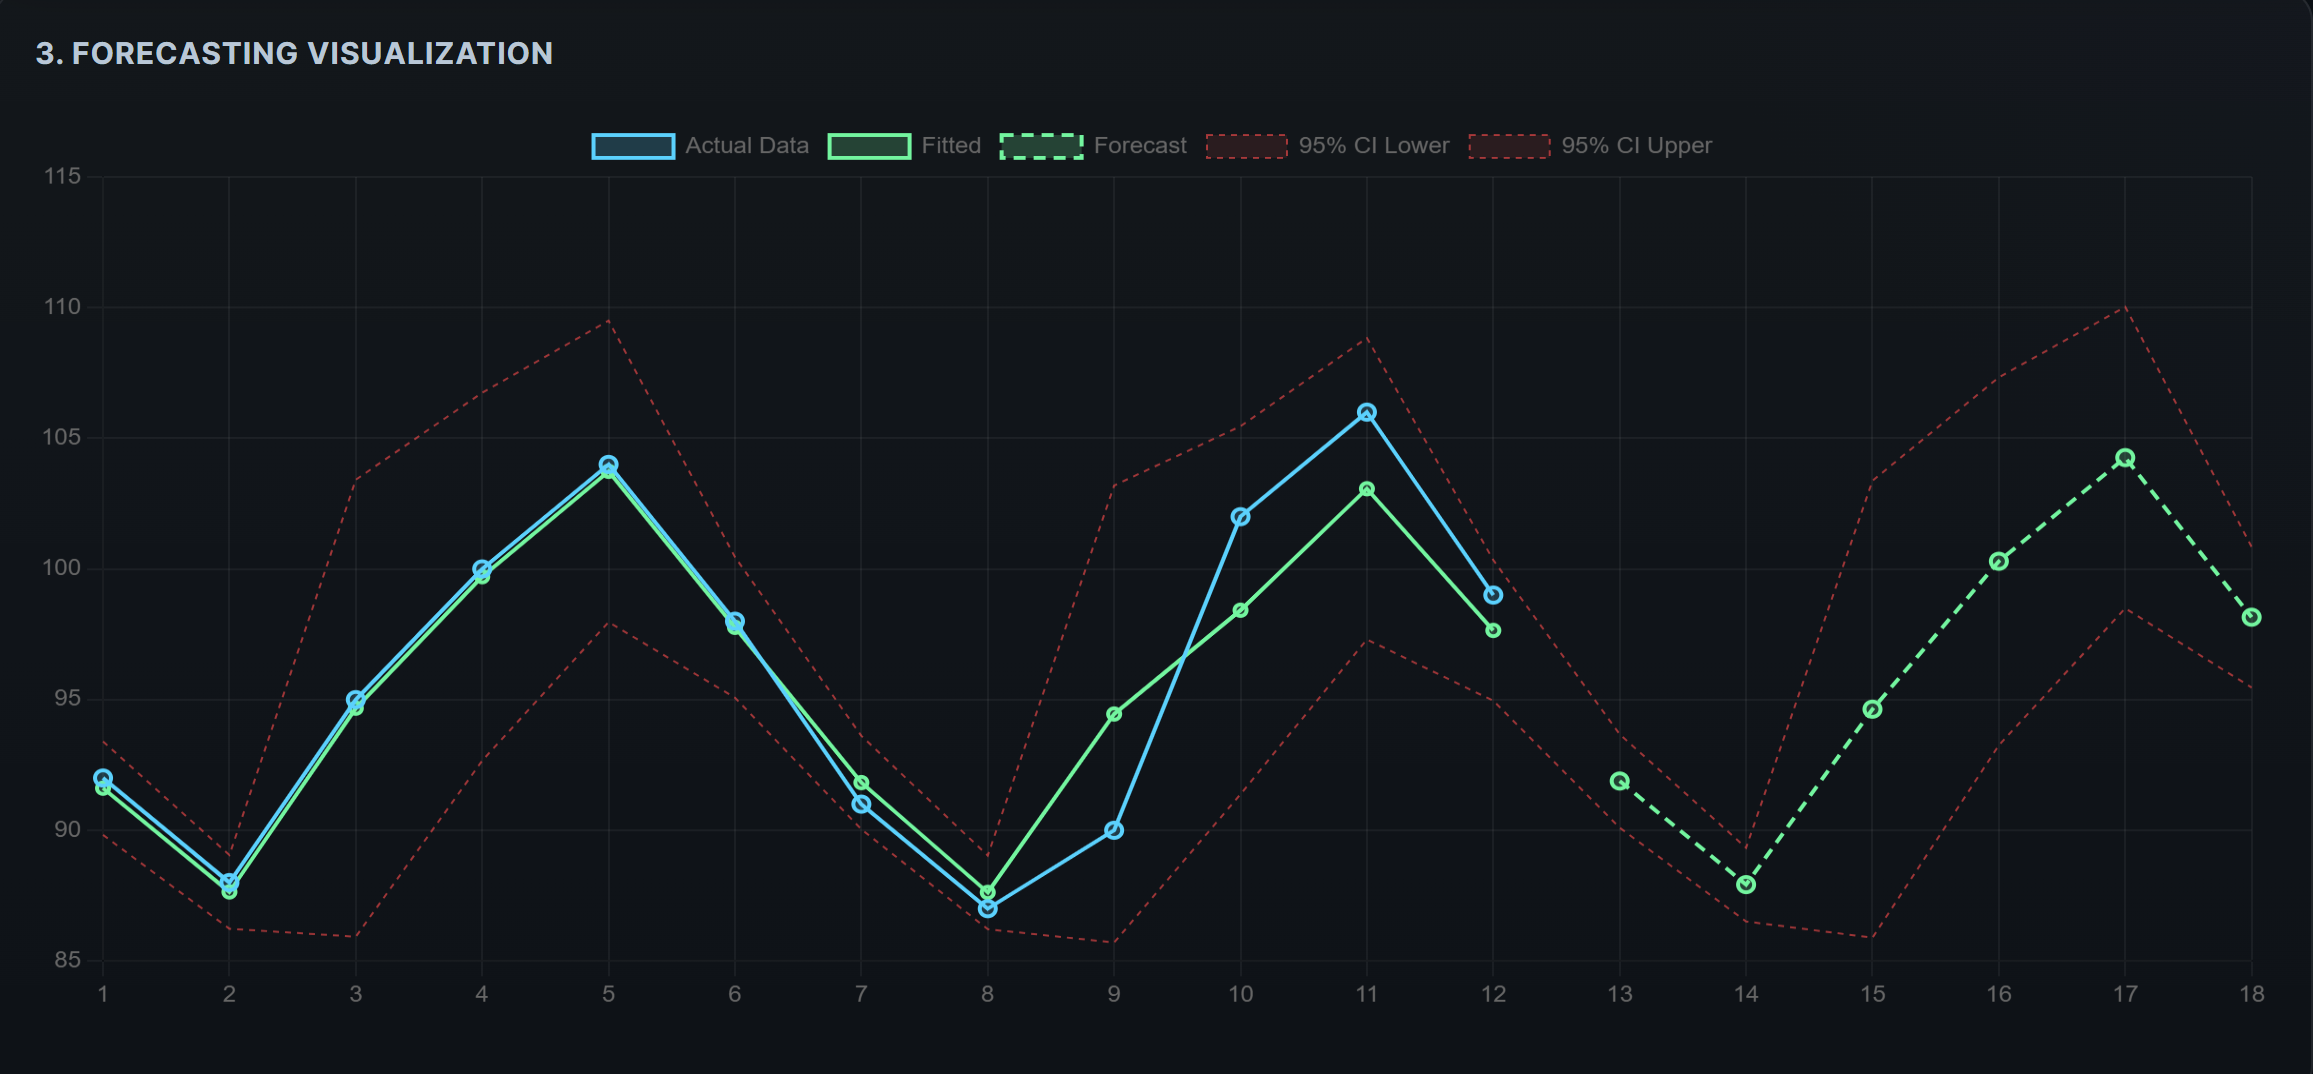This screenshot has width=2313, height=1074.
Task: Click the Actual Data legend color swatch
Action: [x=632, y=144]
